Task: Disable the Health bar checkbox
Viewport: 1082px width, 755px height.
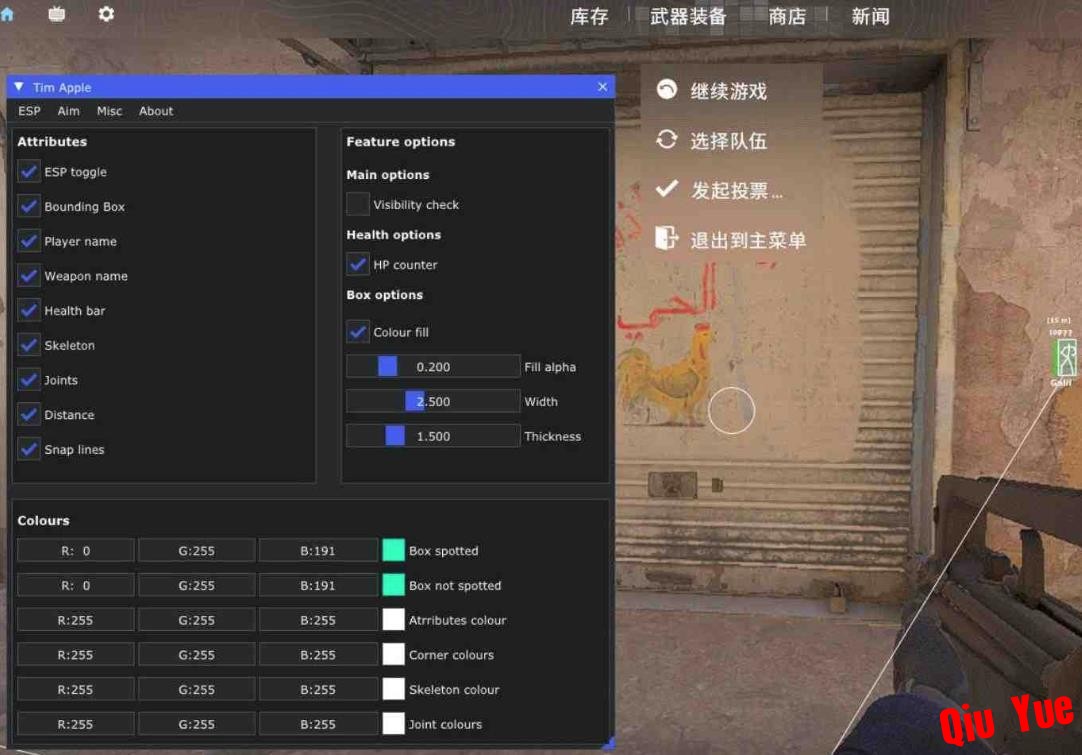Action: (x=28, y=310)
